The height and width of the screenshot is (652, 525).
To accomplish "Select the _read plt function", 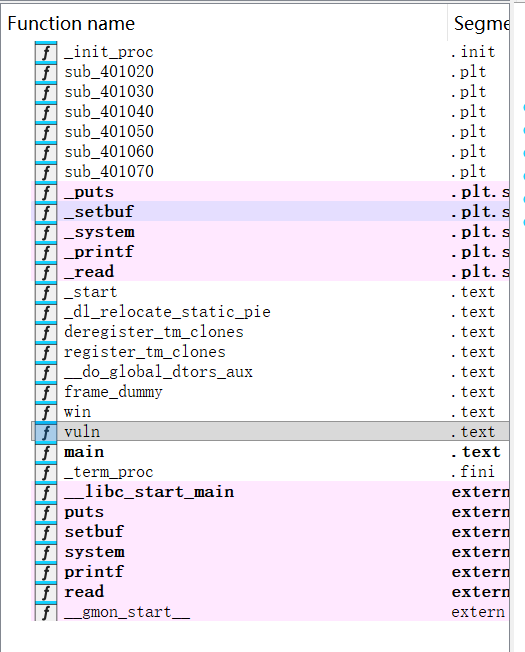I will (270, 272).
